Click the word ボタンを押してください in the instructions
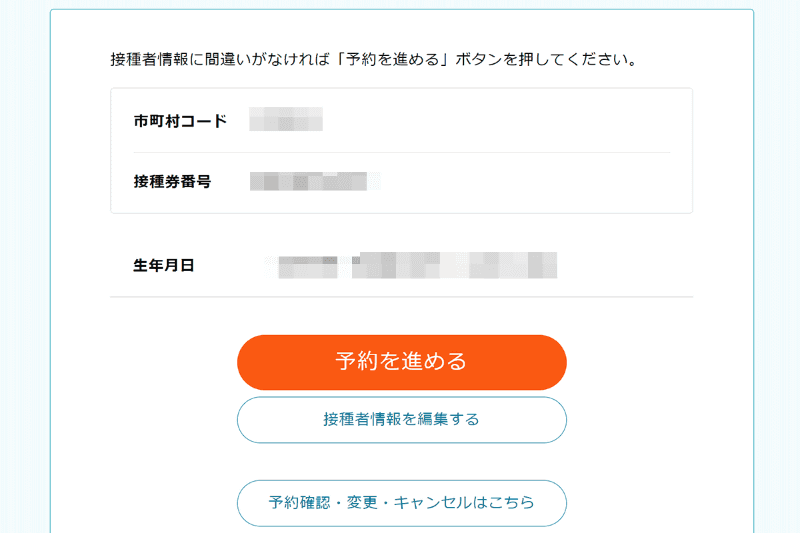Screen dimensions: 800x533 (546, 59)
